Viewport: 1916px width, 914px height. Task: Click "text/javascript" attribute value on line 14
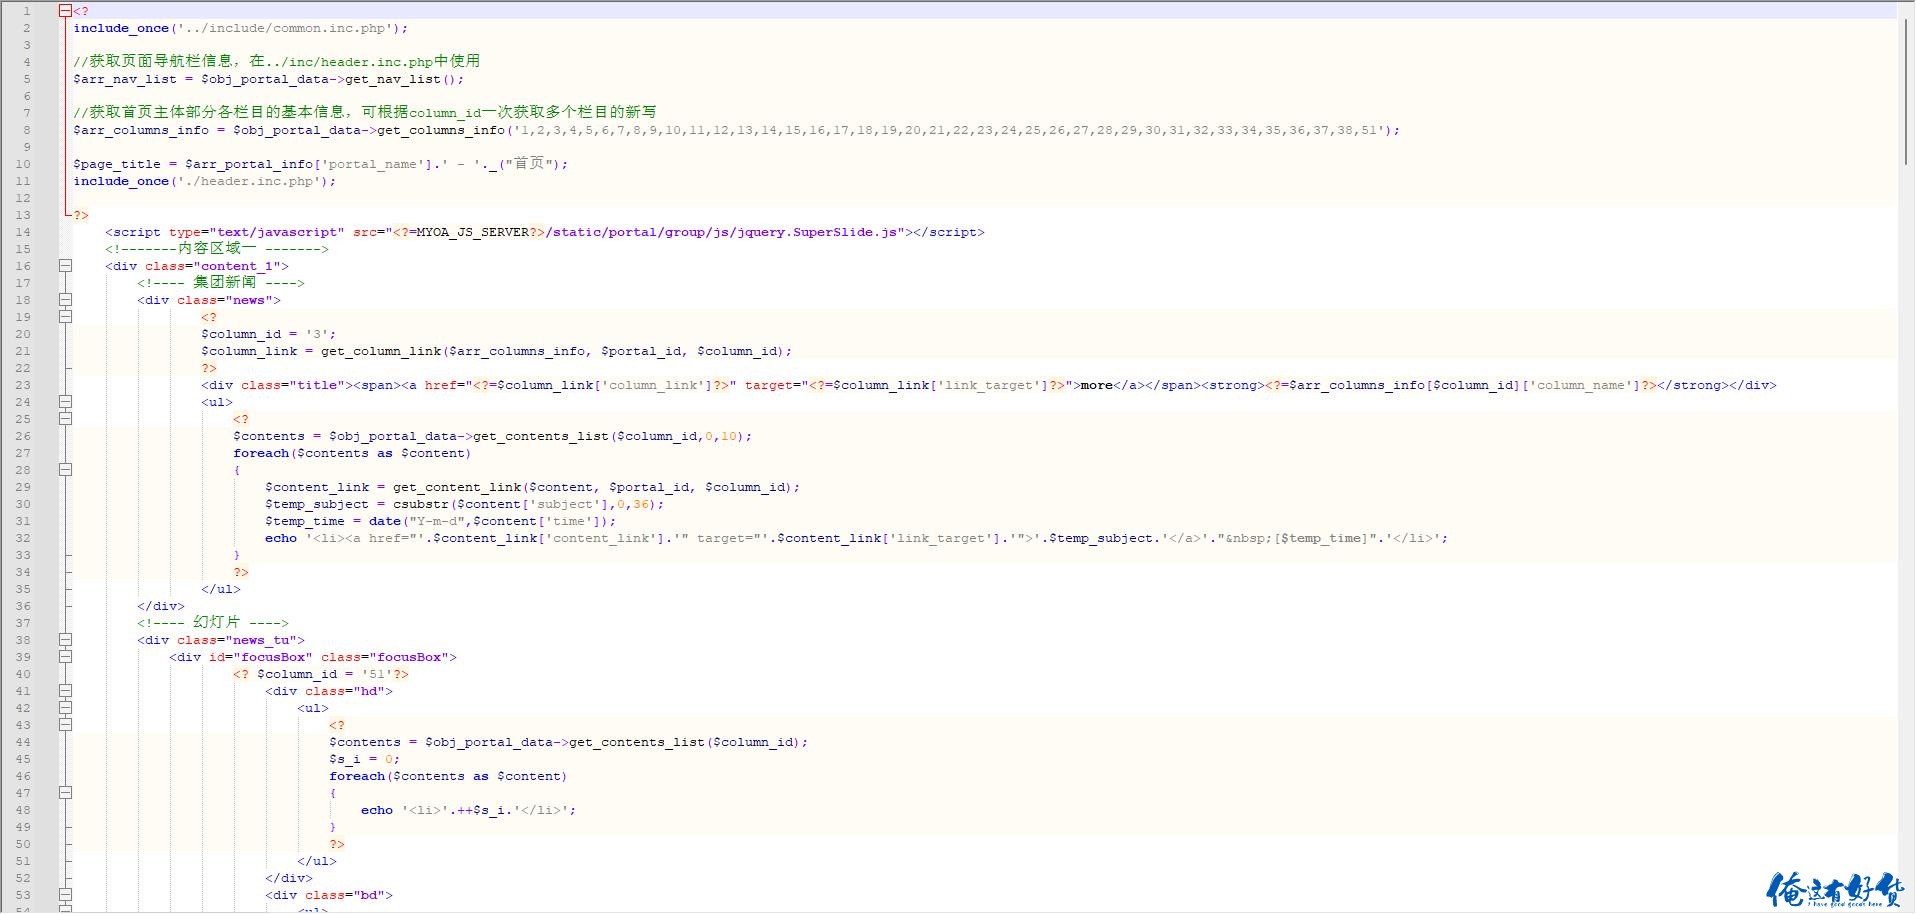(x=277, y=232)
